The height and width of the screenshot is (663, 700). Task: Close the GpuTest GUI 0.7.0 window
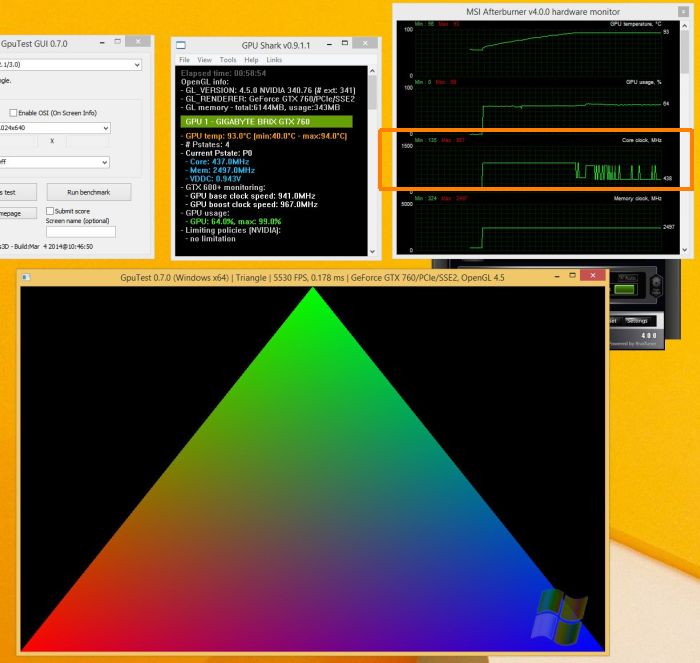click(x=138, y=41)
